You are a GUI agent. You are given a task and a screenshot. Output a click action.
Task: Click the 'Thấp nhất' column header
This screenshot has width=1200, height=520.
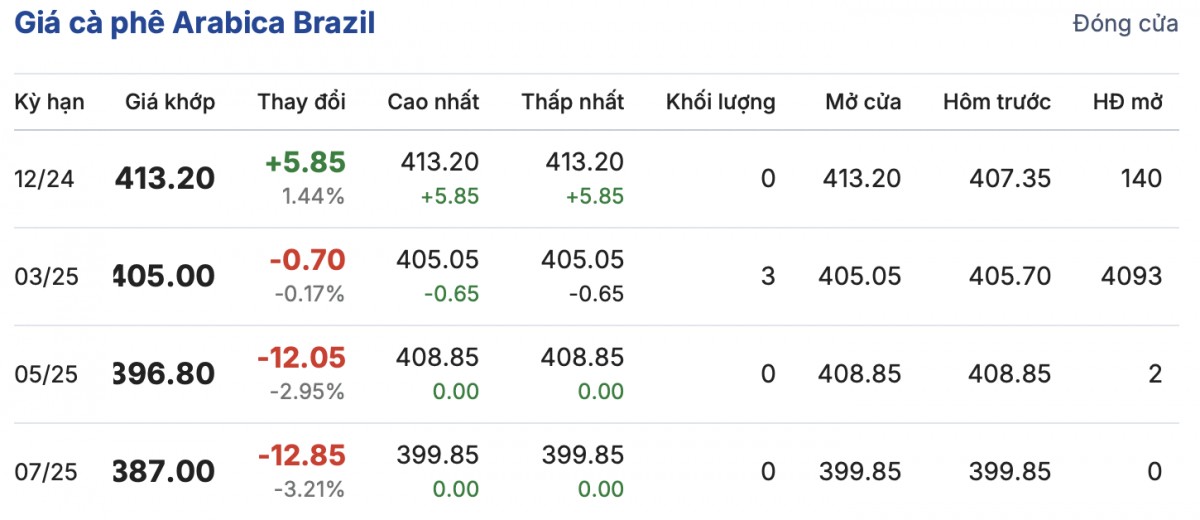point(572,102)
